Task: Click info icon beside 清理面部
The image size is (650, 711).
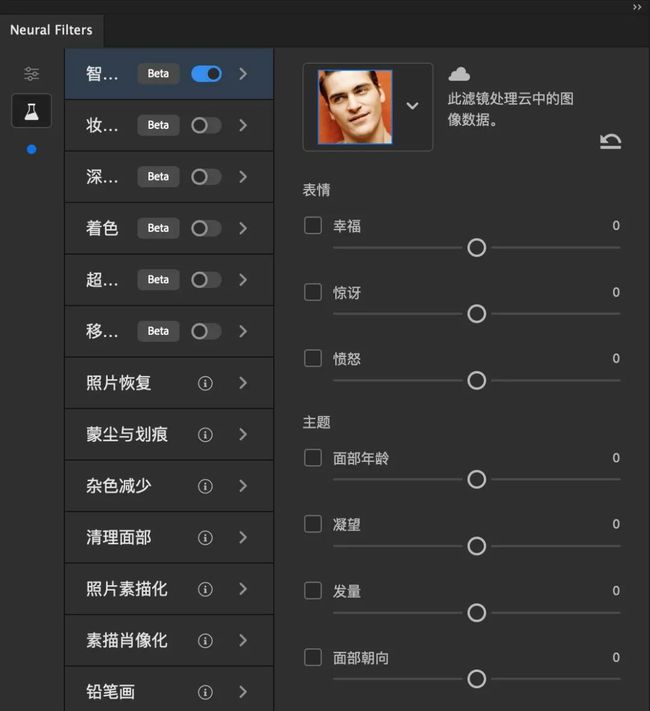Action: (205, 537)
